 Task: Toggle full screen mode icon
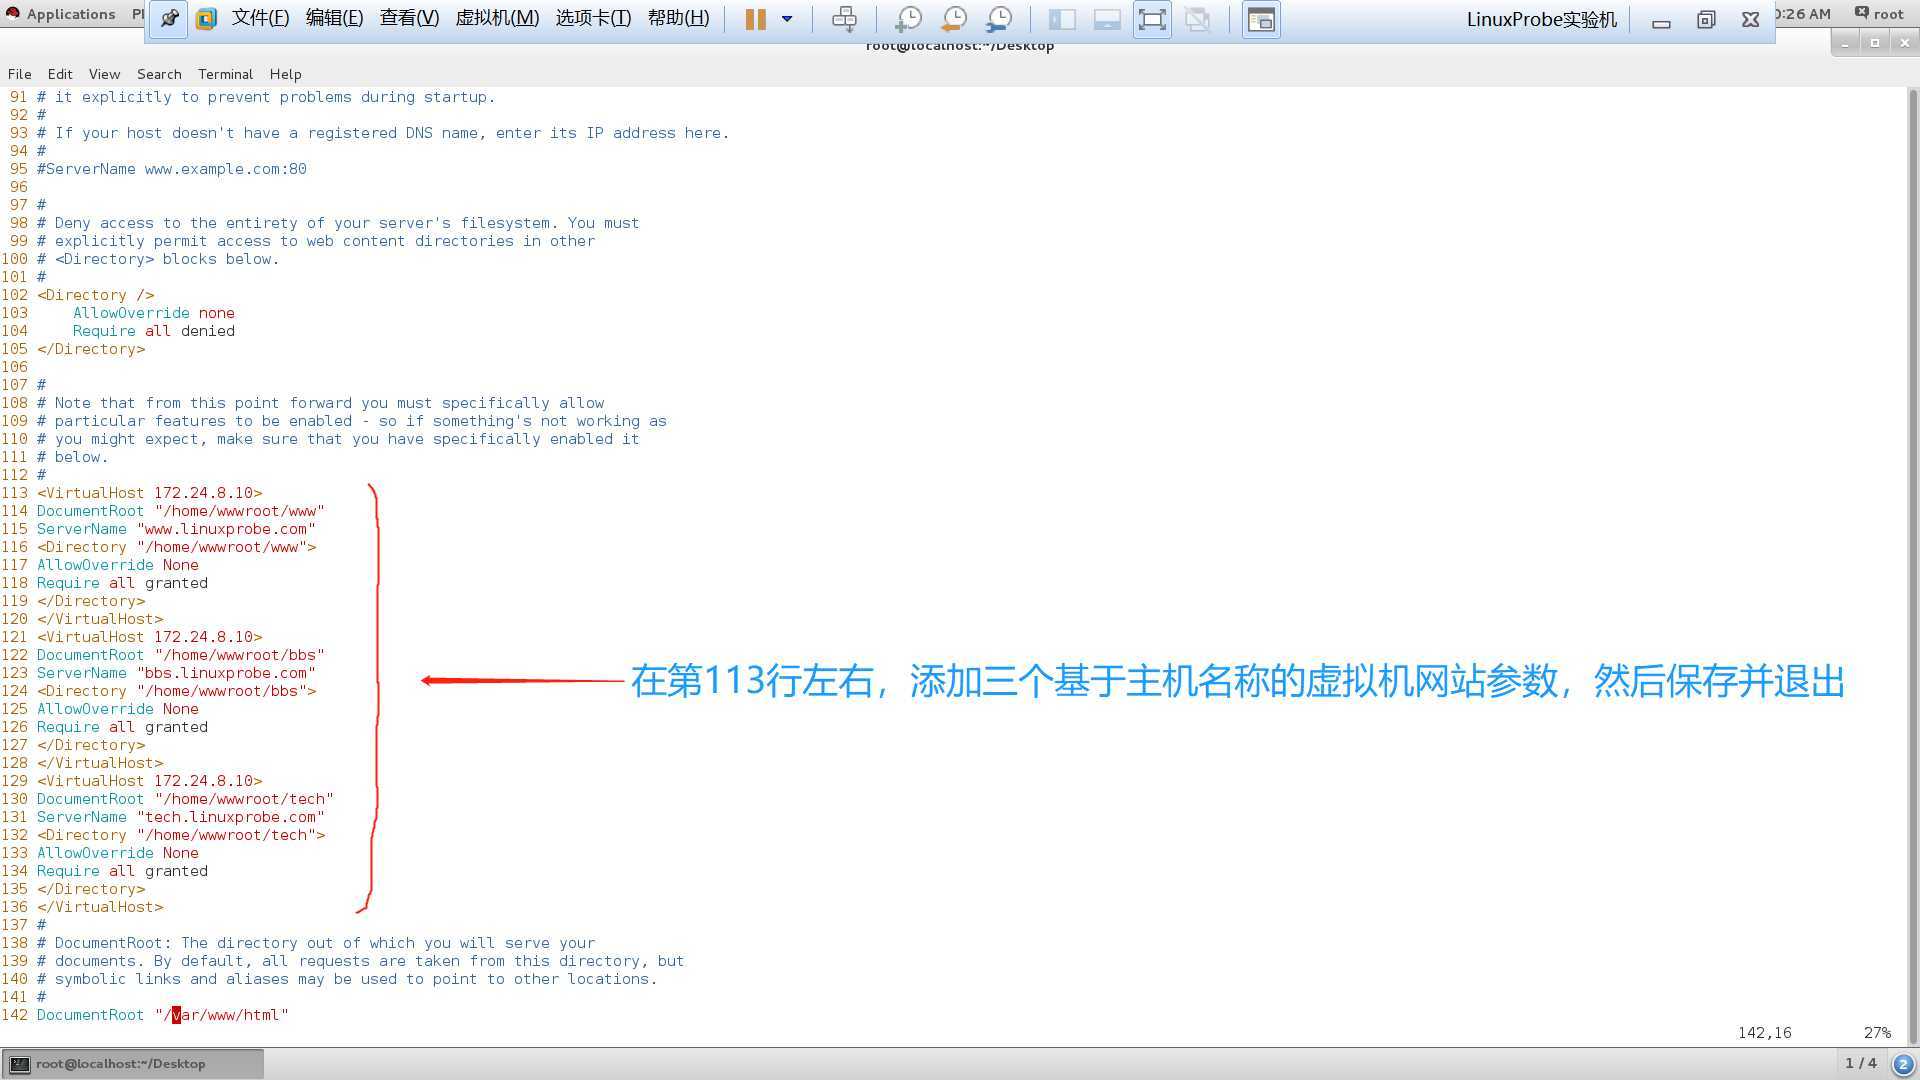tap(1152, 19)
